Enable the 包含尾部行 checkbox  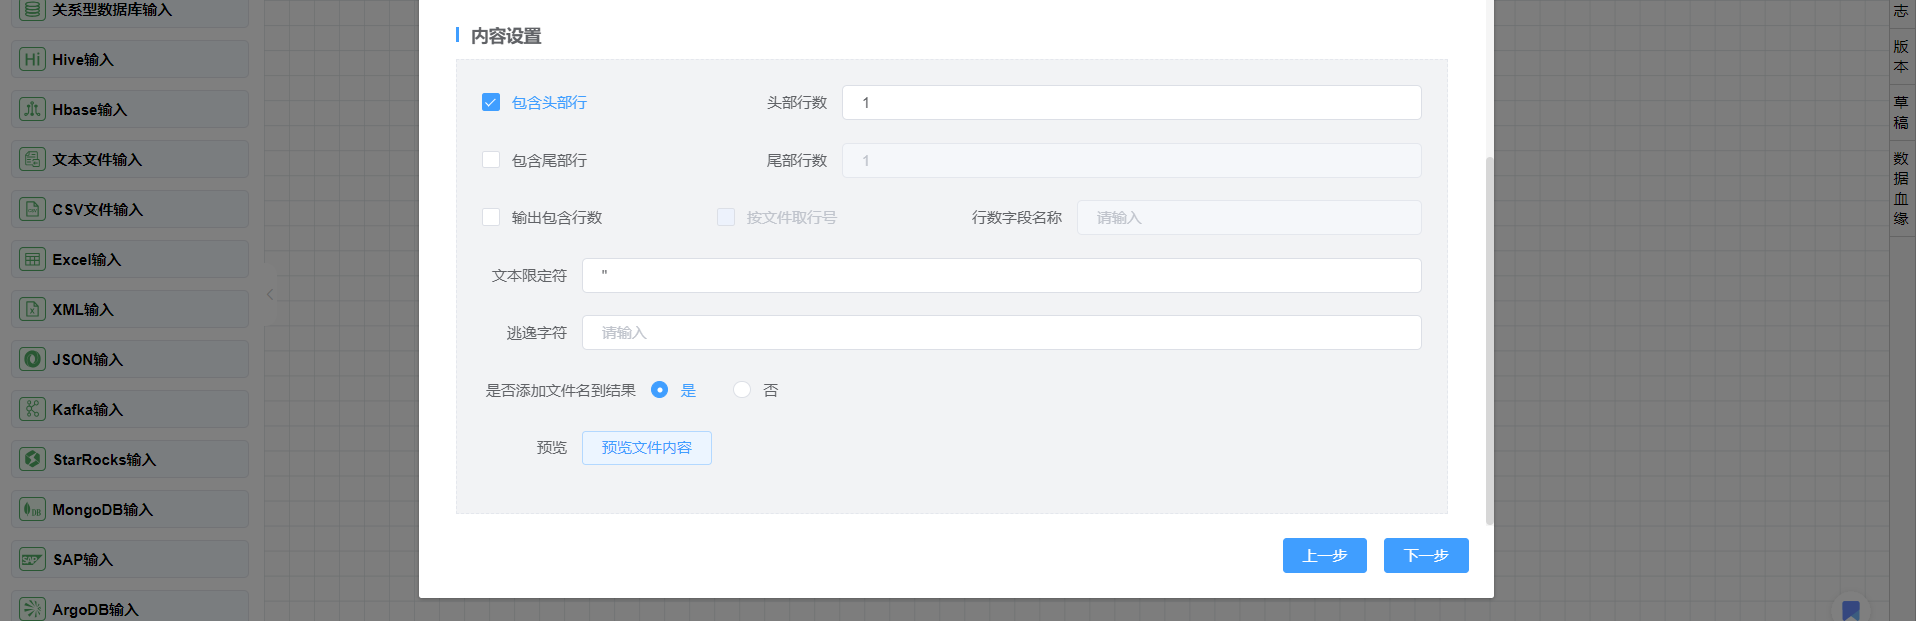491,160
